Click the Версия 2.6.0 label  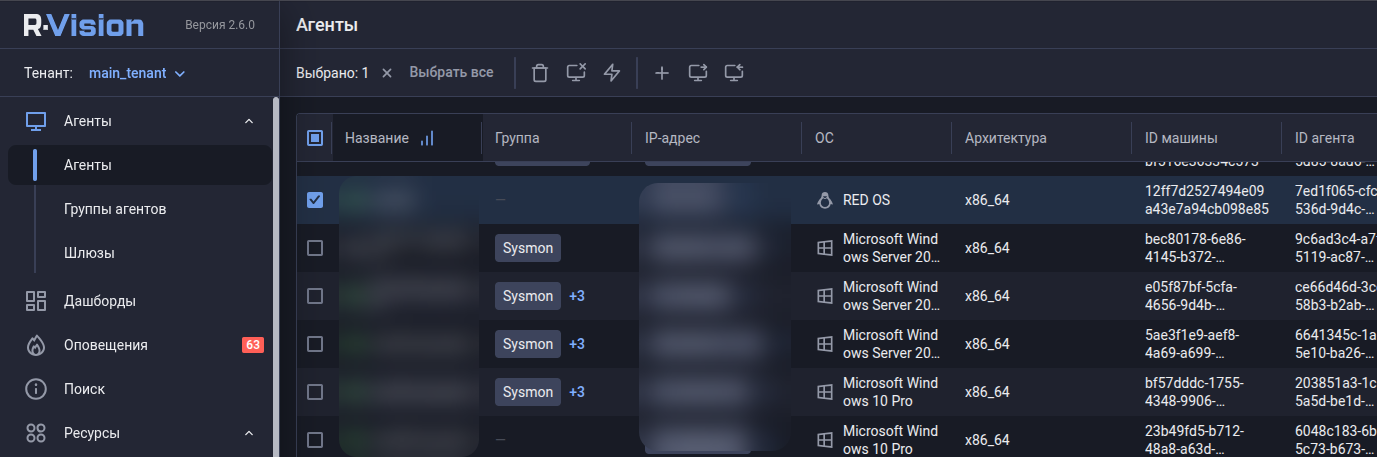tap(220, 25)
